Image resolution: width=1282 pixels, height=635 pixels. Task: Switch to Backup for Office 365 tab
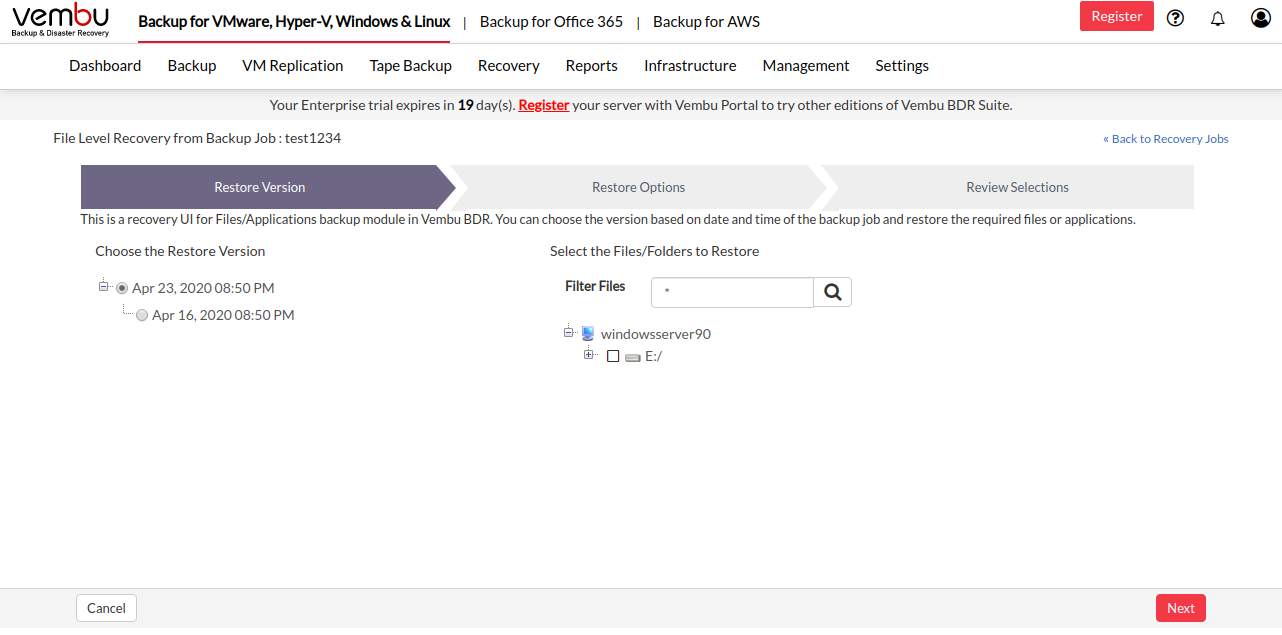(551, 22)
